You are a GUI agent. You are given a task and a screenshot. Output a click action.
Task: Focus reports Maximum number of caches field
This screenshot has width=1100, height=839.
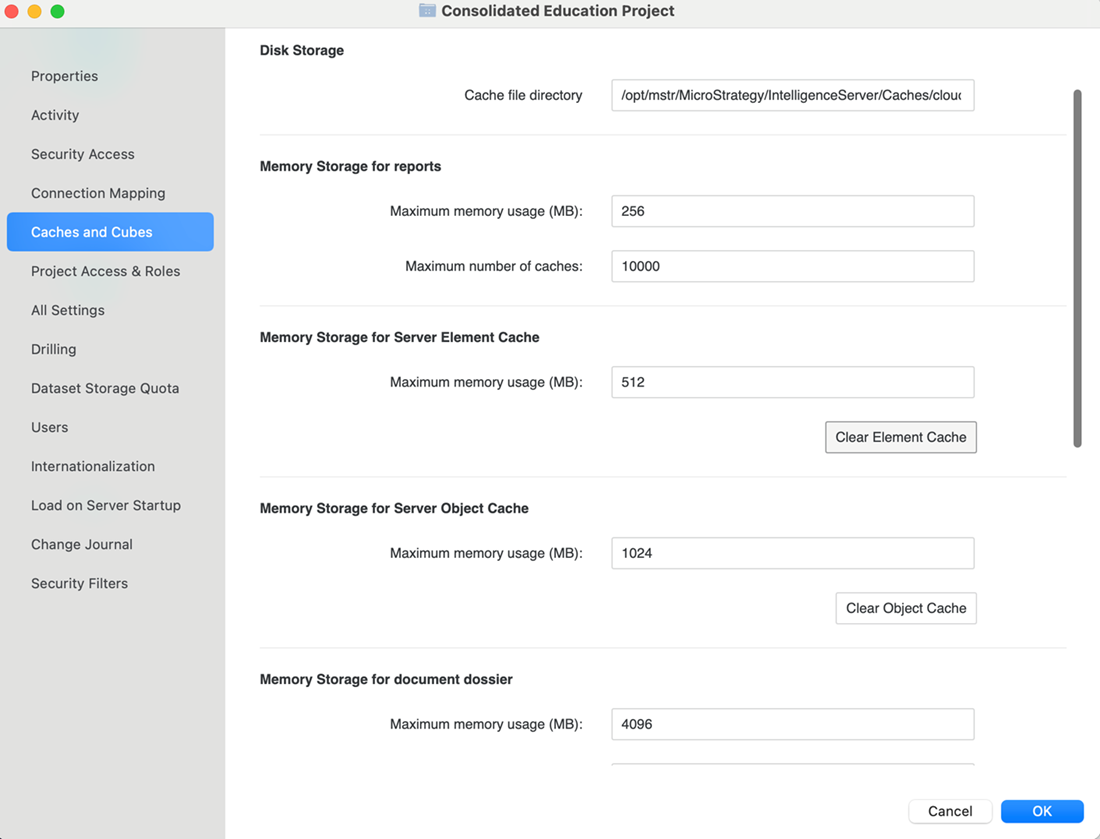[792, 266]
